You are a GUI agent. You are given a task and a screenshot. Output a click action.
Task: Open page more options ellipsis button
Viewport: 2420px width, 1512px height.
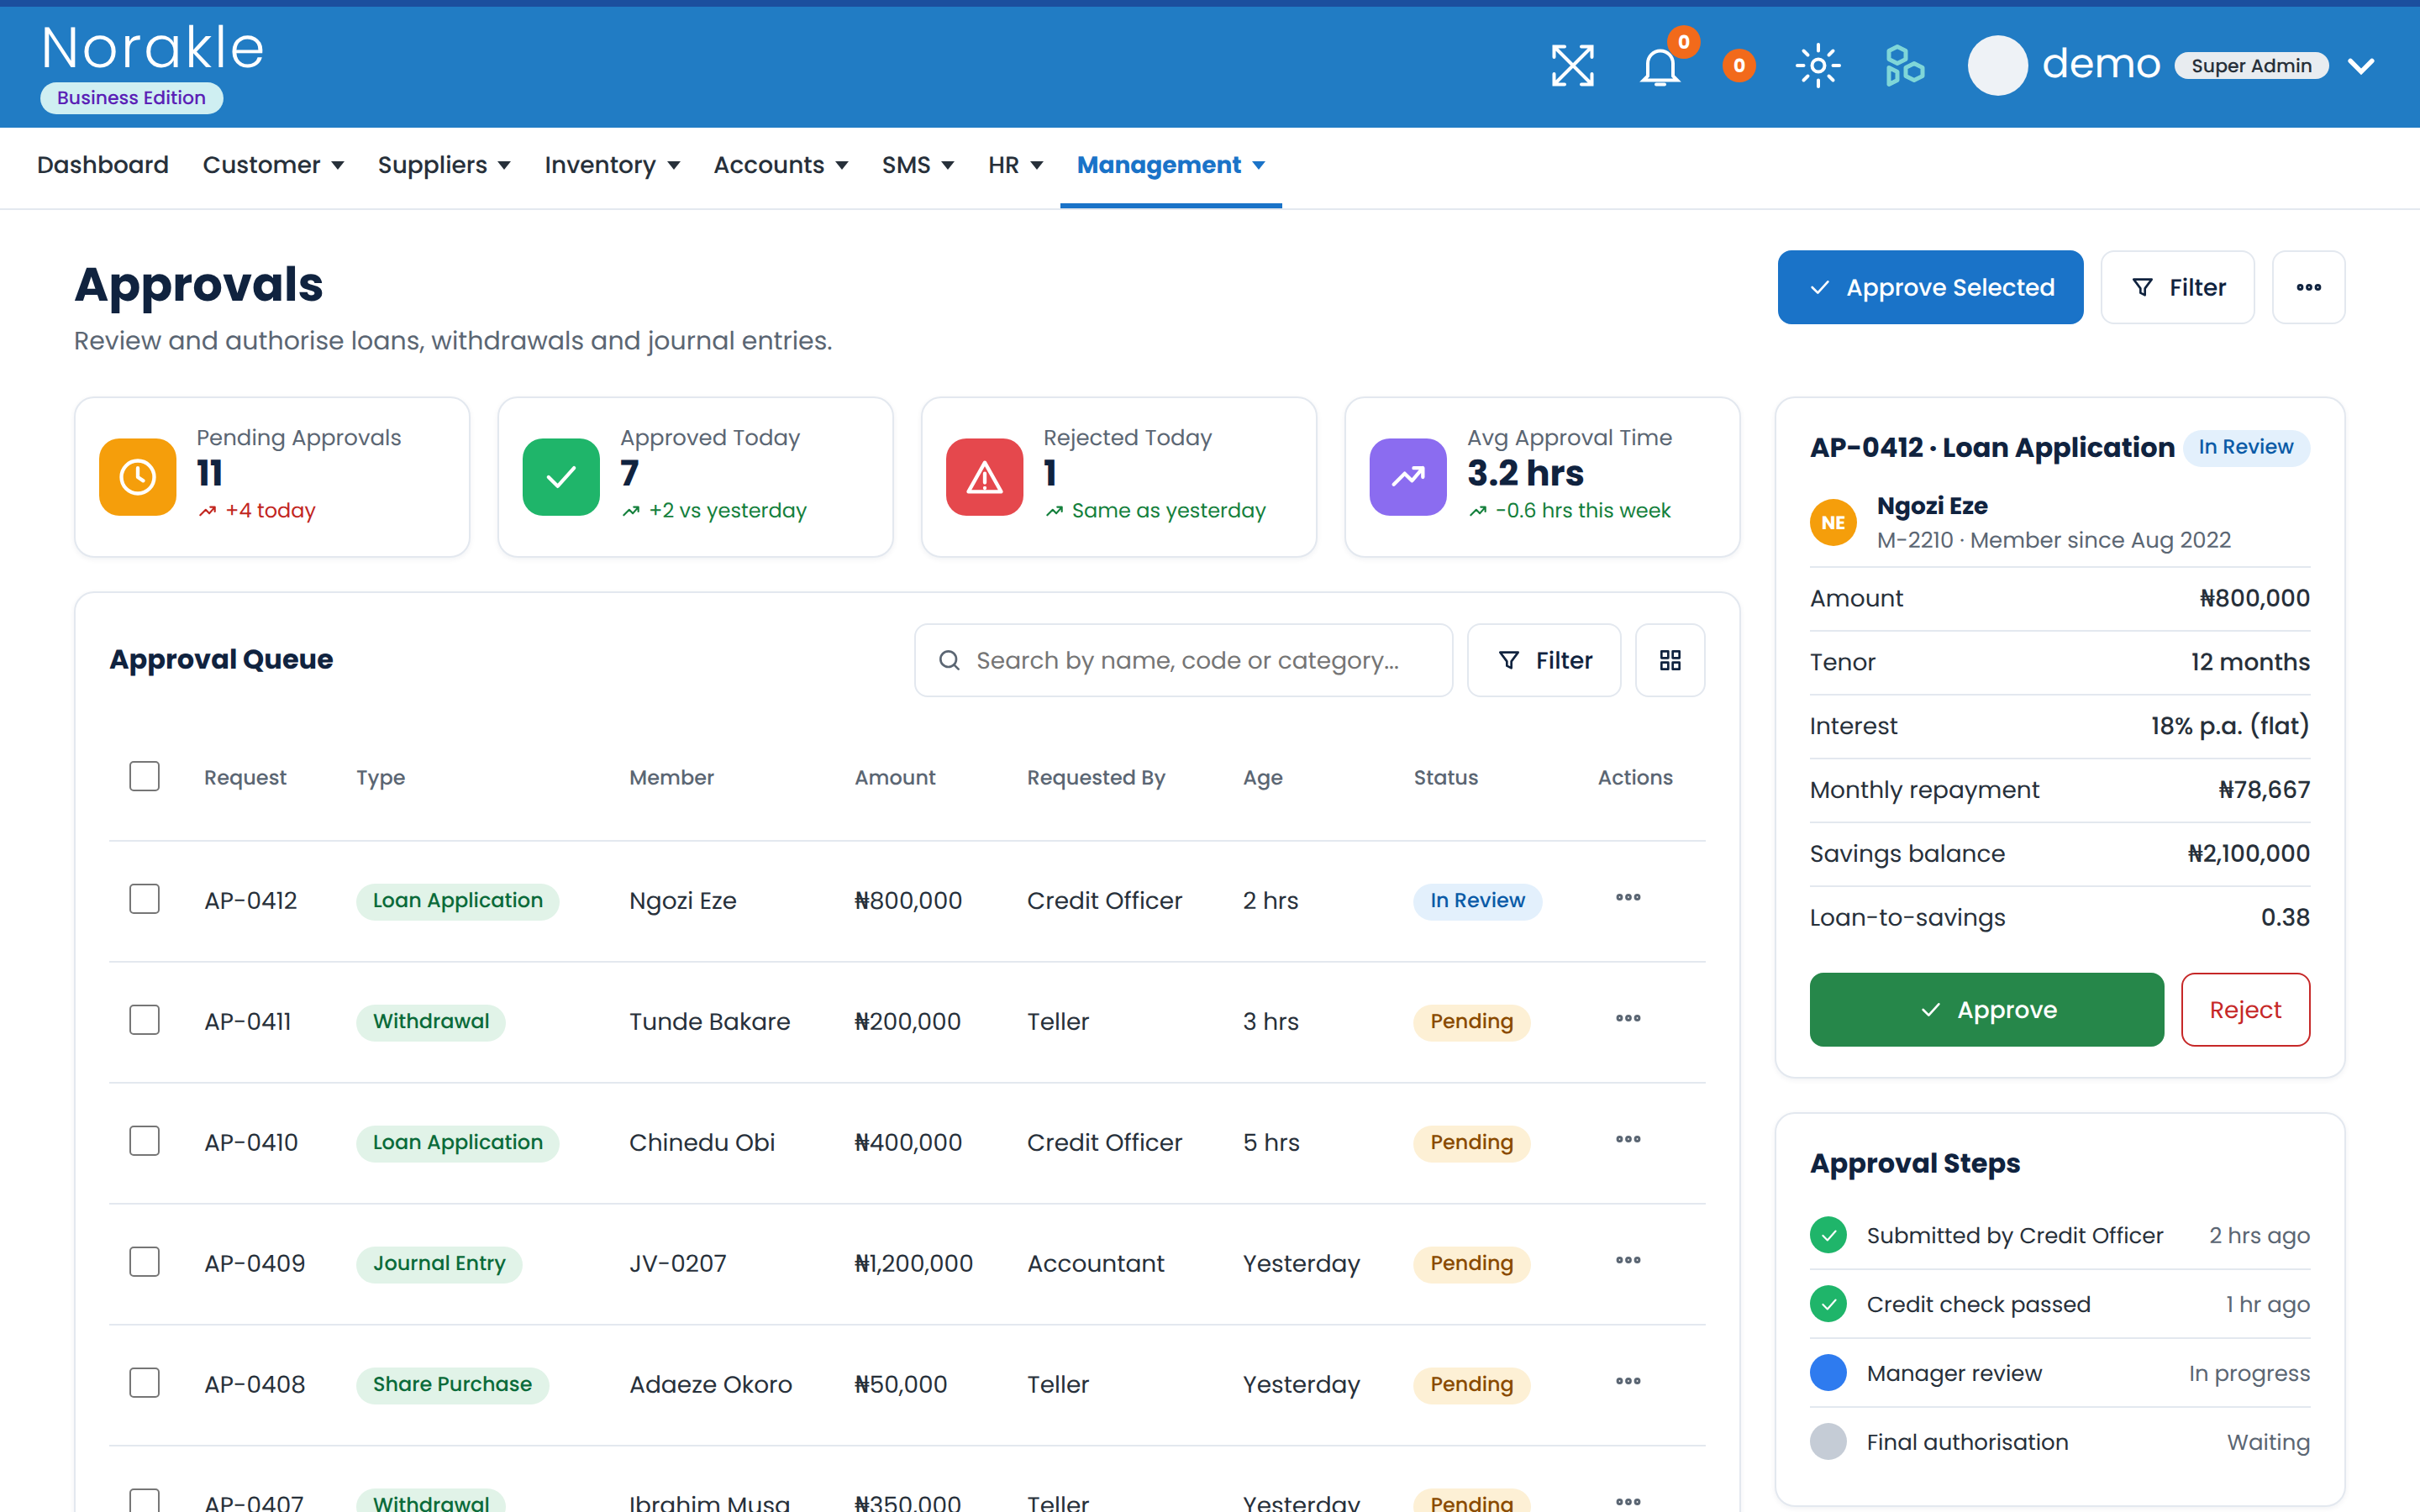click(2308, 287)
